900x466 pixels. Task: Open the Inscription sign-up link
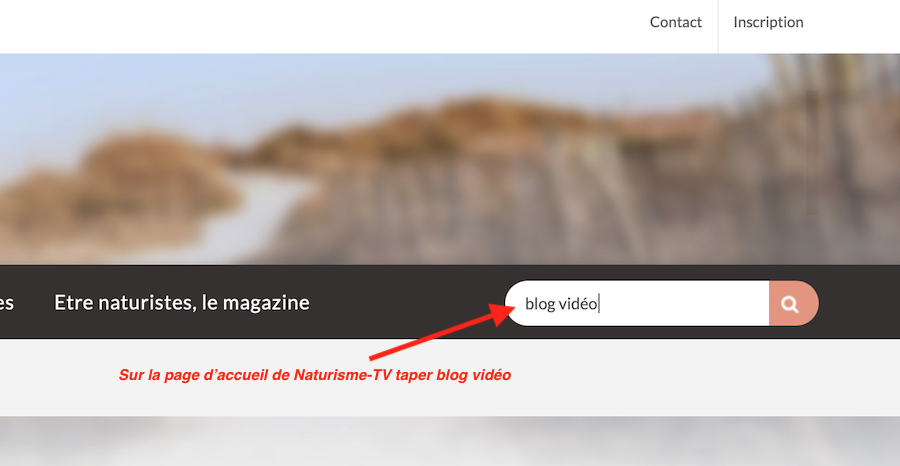click(x=768, y=22)
